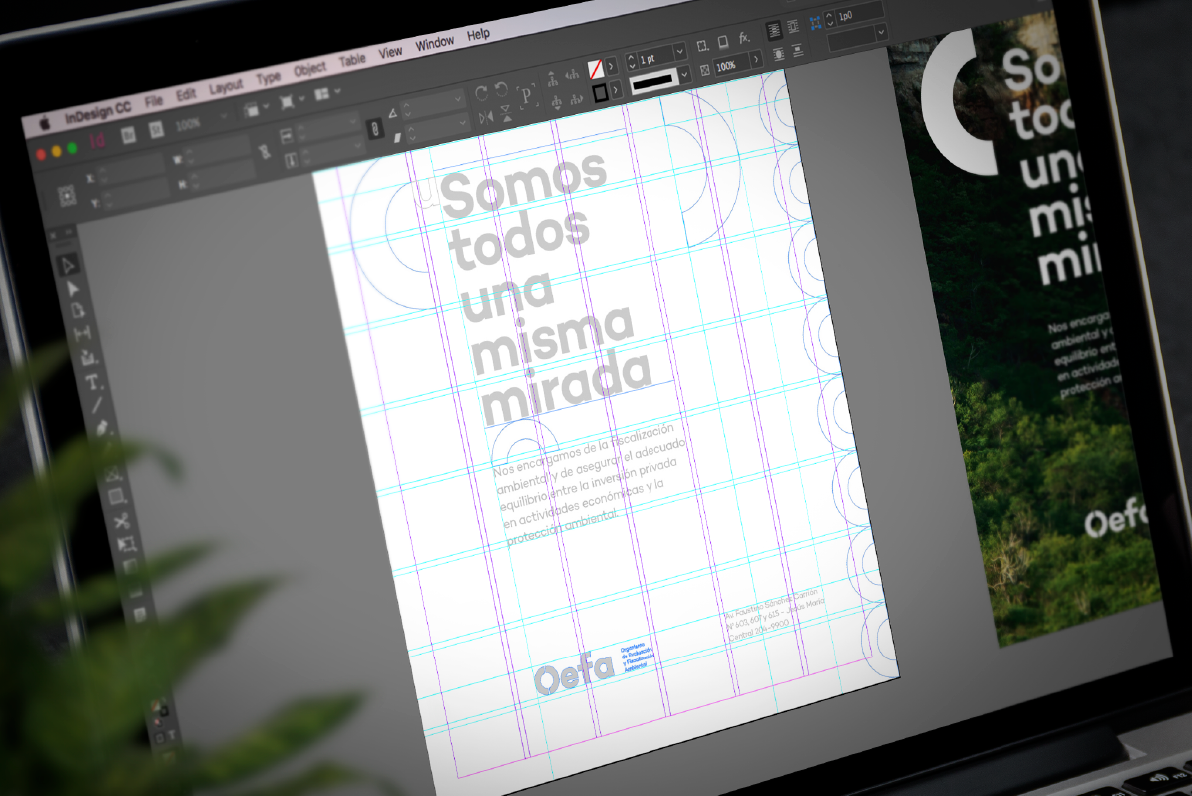This screenshot has width=1192, height=796.
Task: Open the stroke style dropdown
Action: tap(684, 75)
